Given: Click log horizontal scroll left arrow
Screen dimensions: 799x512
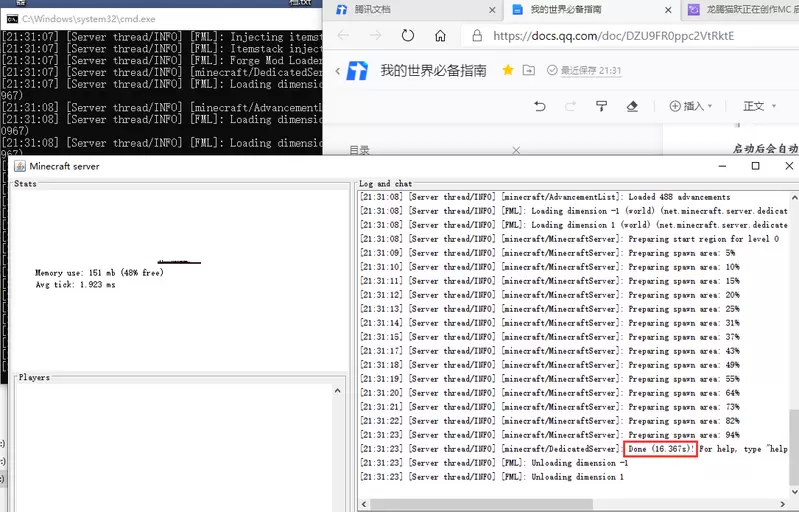Looking at the screenshot, I should coord(364,504).
